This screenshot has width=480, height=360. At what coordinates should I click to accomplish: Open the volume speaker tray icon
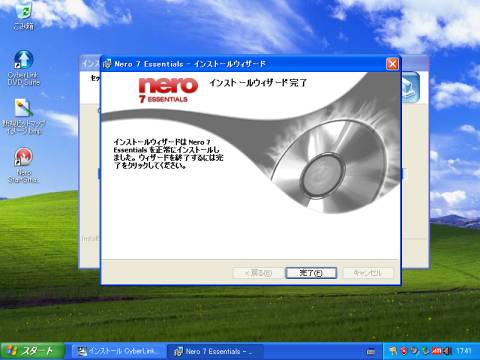coord(447,351)
